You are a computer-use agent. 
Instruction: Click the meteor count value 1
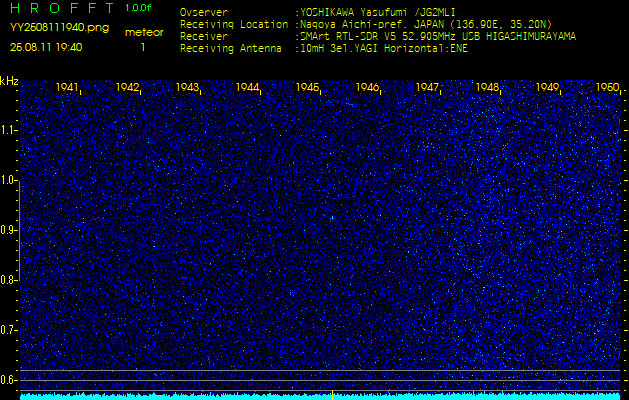[x=143, y=47]
